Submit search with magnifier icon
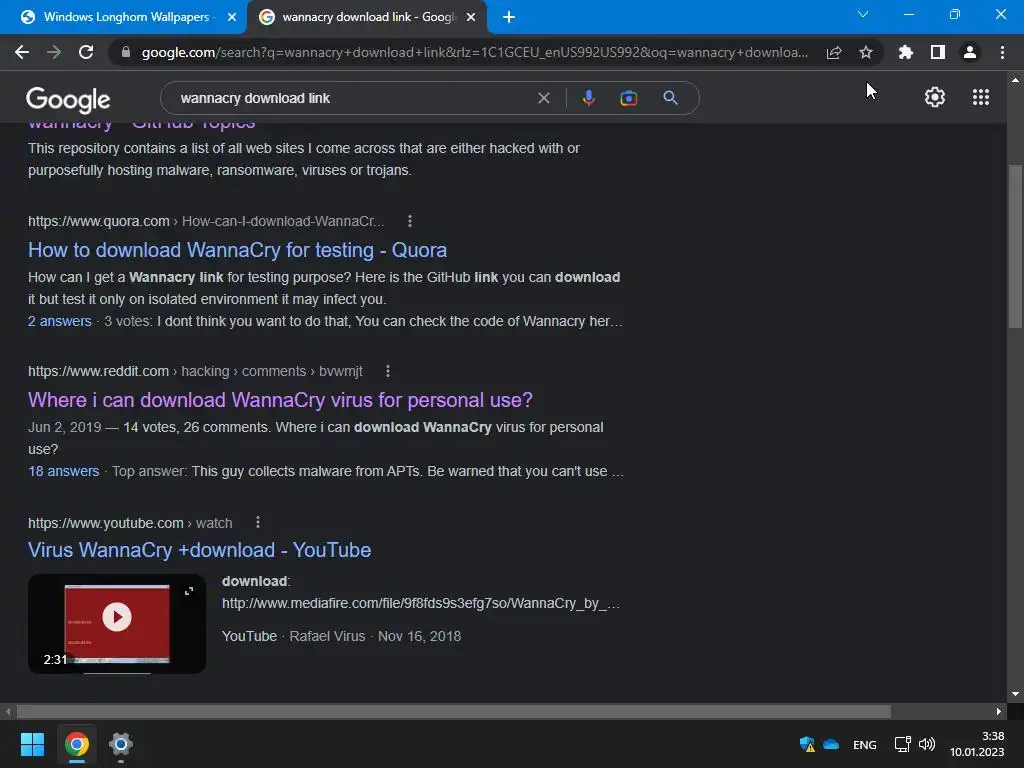The height and width of the screenshot is (768, 1024). pos(670,98)
